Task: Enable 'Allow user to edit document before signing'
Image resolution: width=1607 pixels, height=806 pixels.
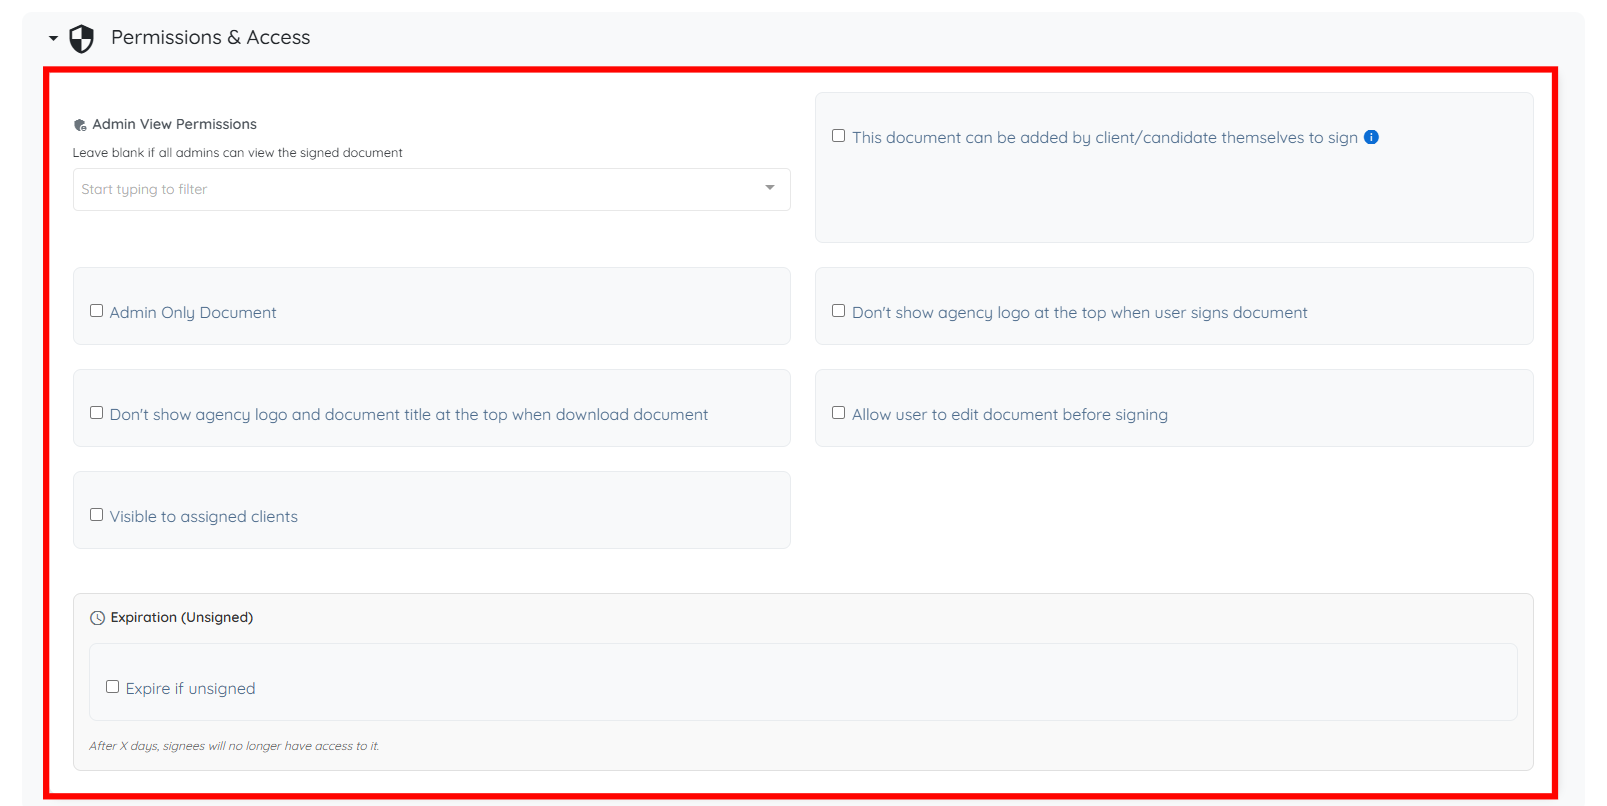Action: (x=838, y=413)
